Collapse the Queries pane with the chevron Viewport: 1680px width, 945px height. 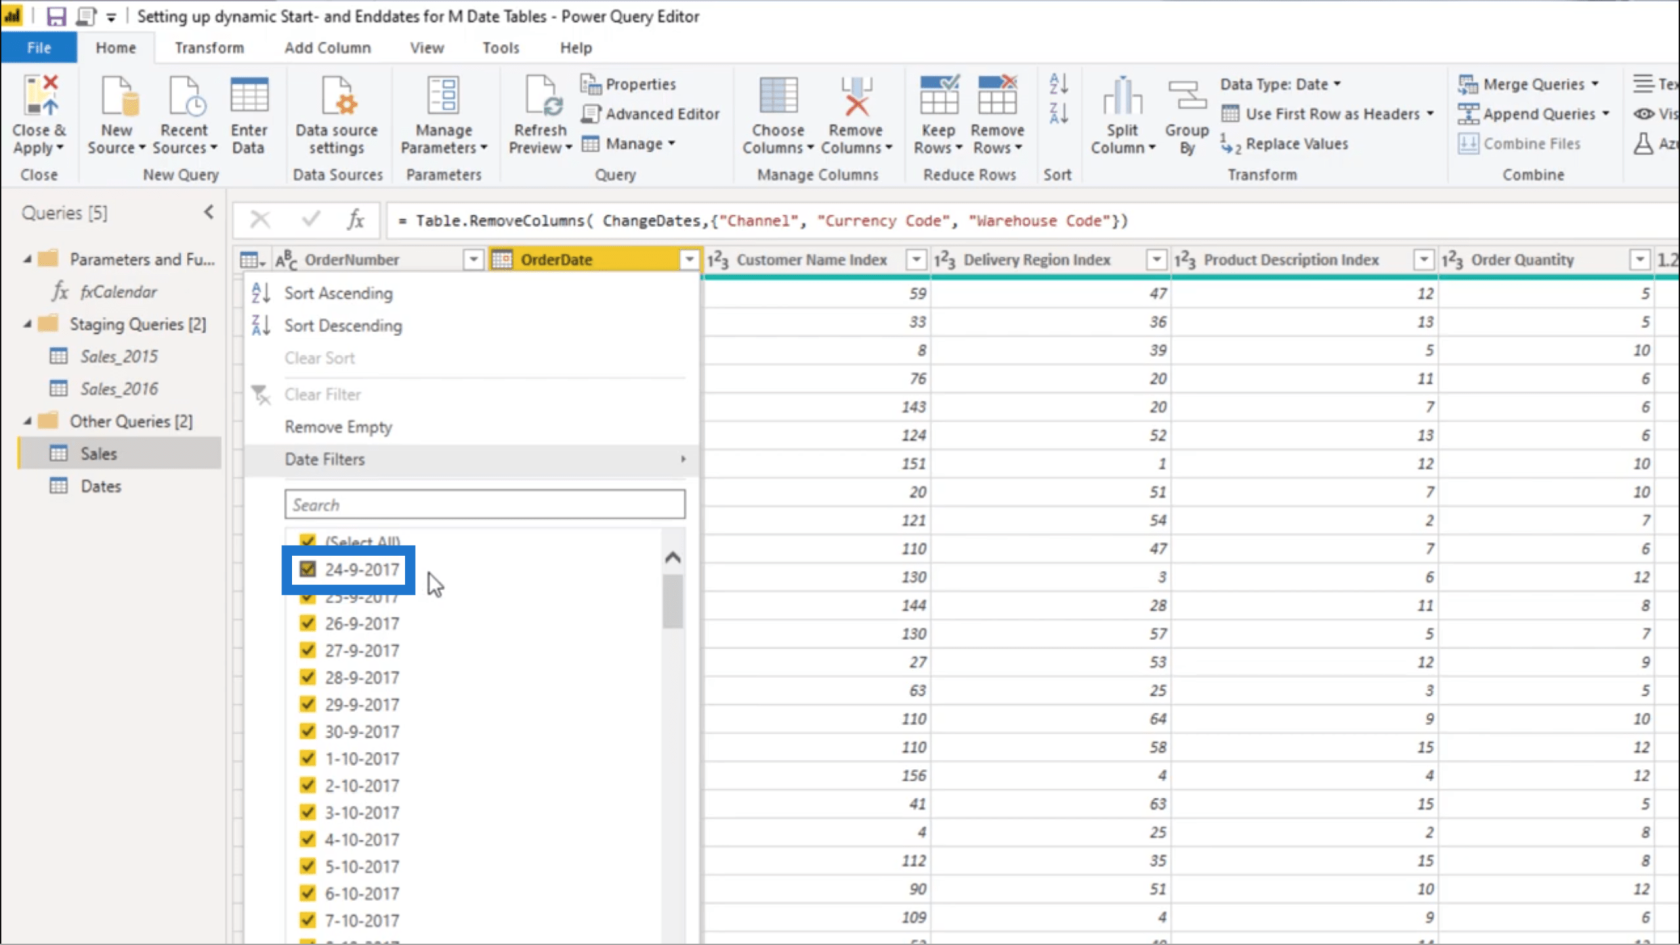click(208, 212)
